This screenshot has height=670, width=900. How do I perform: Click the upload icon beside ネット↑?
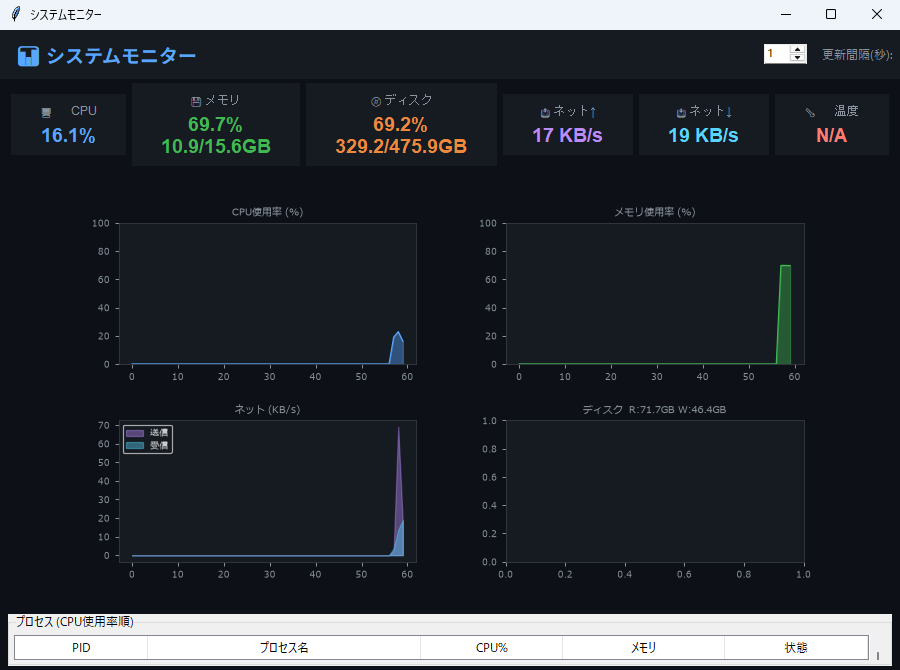pyautogui.click(x=545, y=113)
